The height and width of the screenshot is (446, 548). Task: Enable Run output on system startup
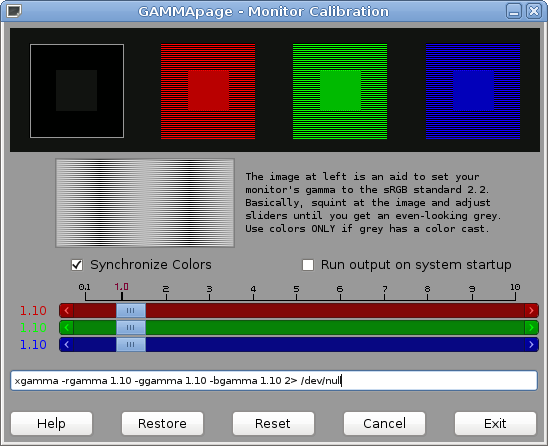point(308,265)
